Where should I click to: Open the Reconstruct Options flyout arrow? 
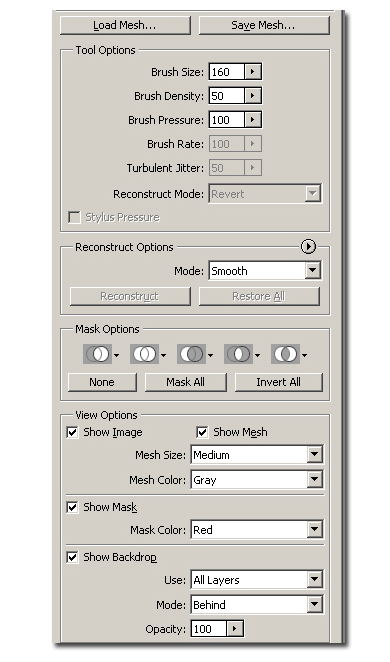[x=308, y=247]
